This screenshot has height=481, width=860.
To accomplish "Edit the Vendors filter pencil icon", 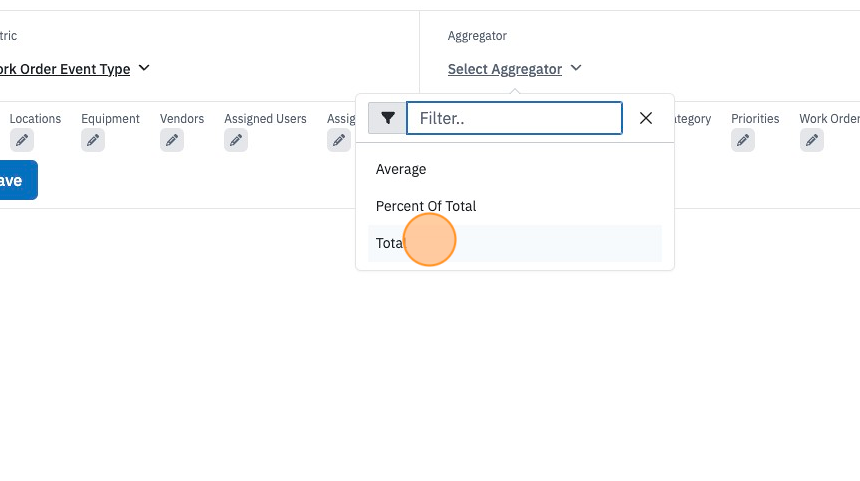I will (x=172, y=140).
